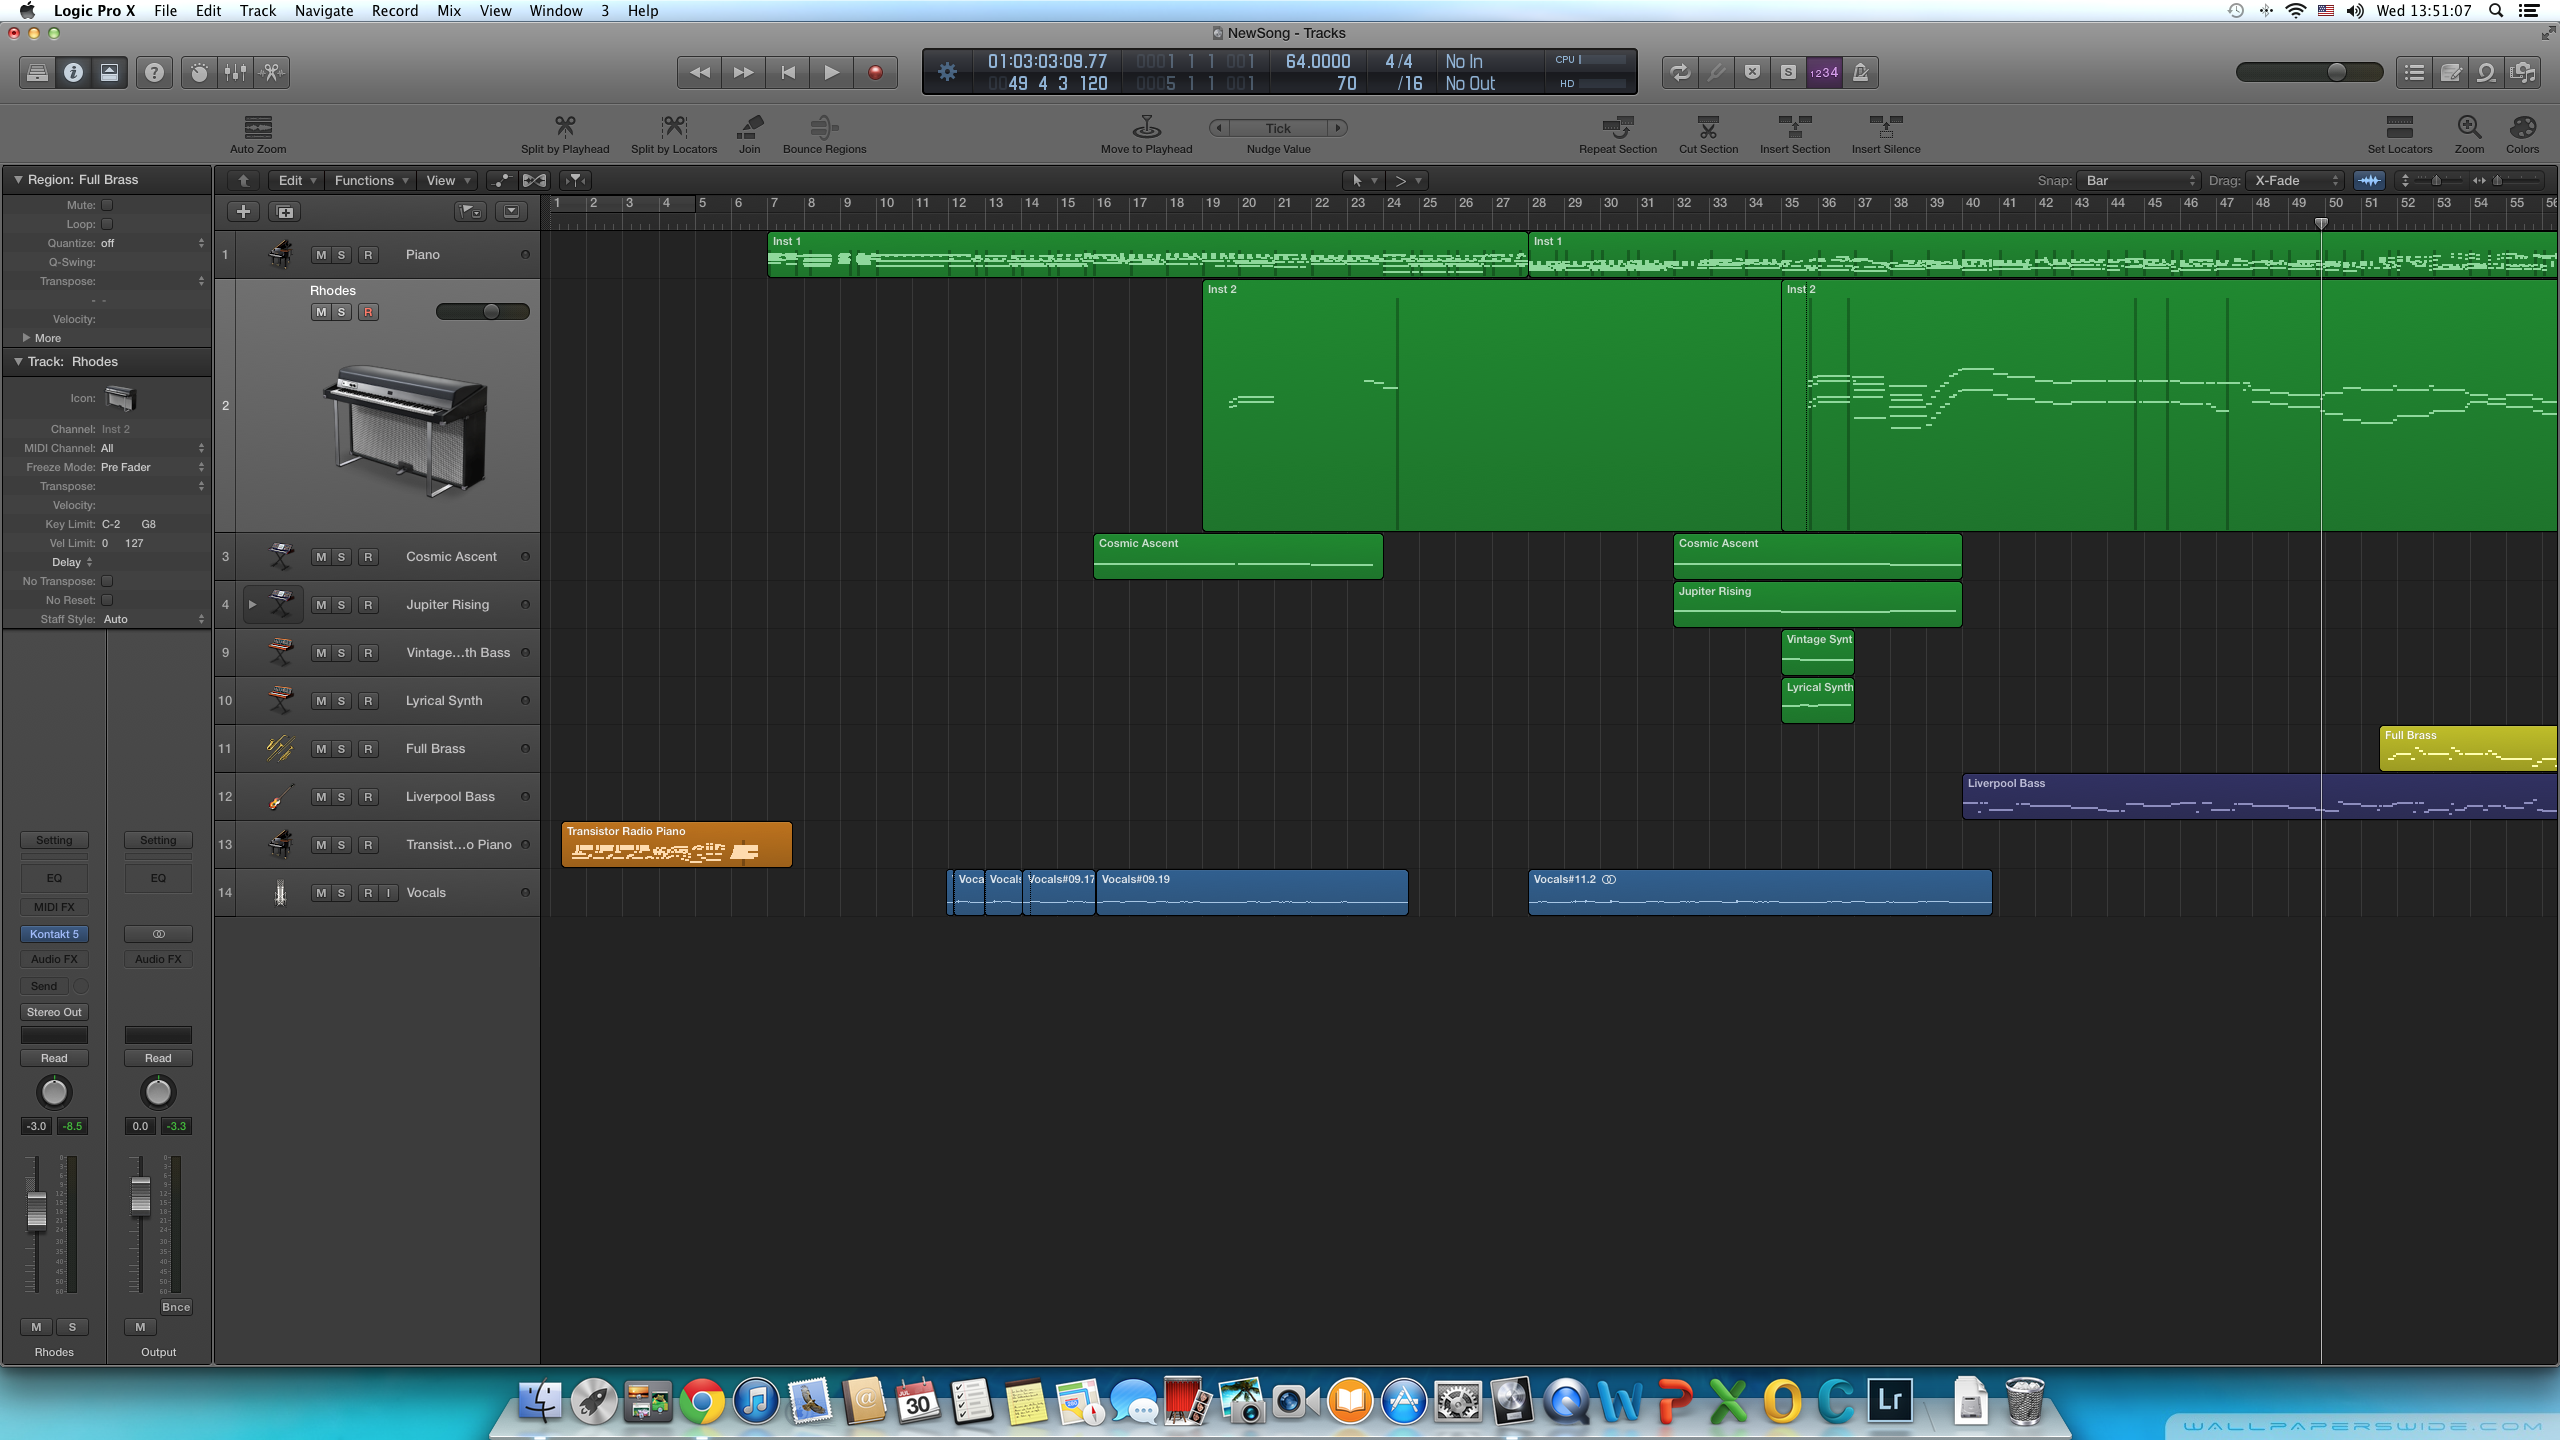Viewport: 2560px width, 1440px height.
Task: Enable the metronome click icon
Action: coord(1860,72)
